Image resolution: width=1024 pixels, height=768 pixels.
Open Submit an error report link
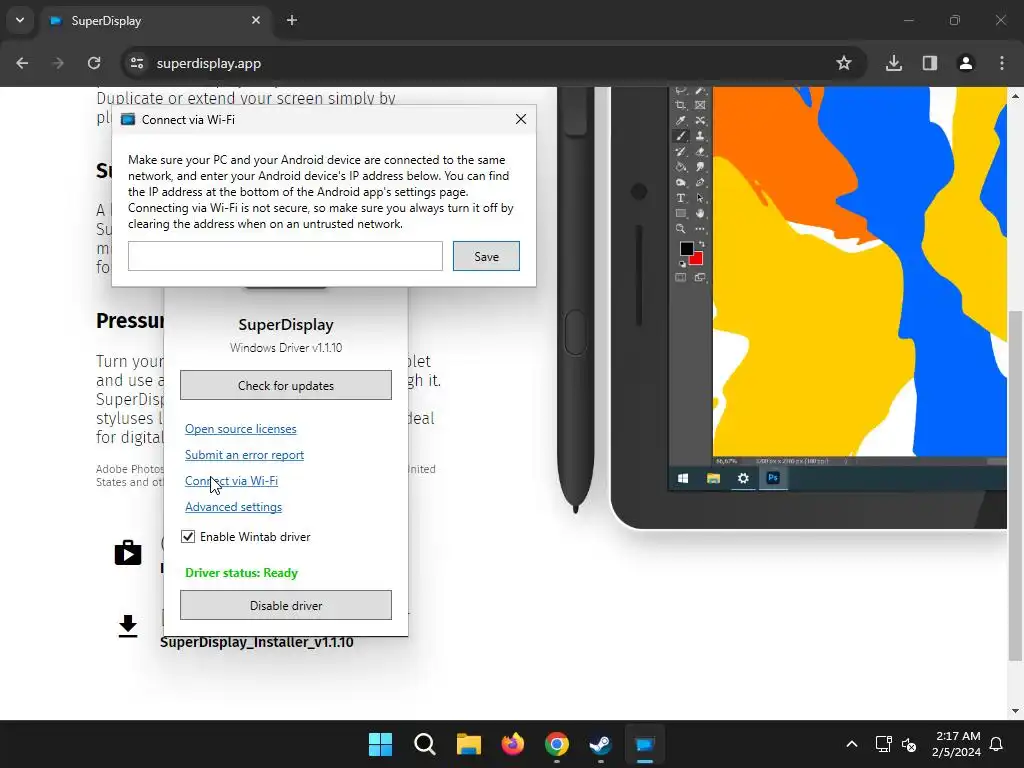244,455
